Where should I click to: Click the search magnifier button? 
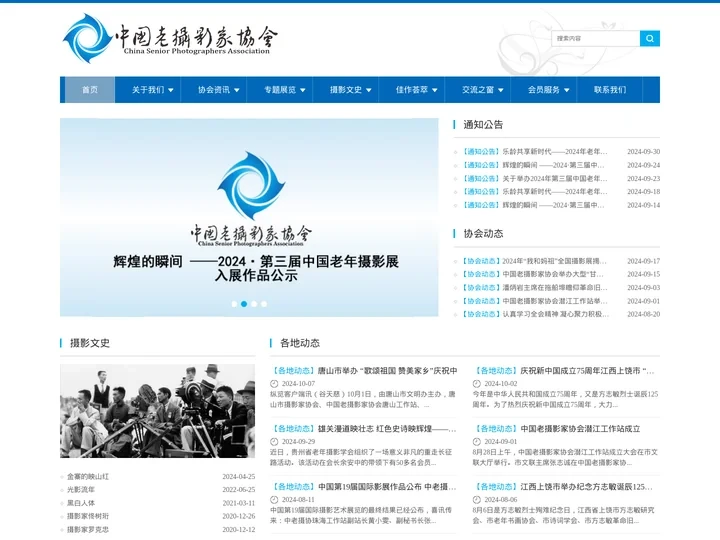click(649, 39)
